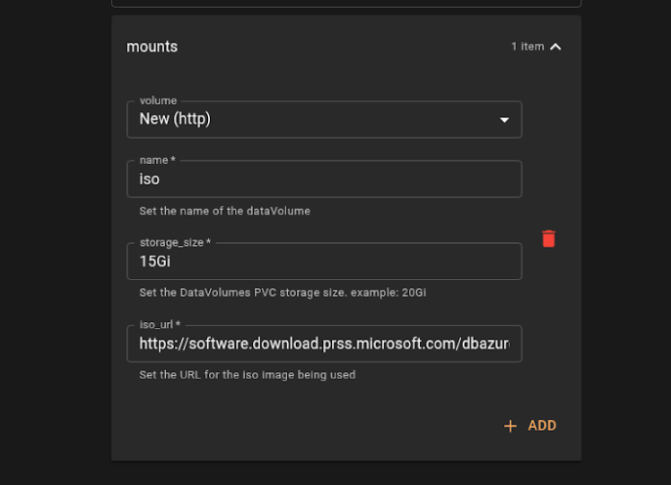Screen dimensions: 671x485
Task: Focus the name field containing 'iso'
Action: click(324, 180)
